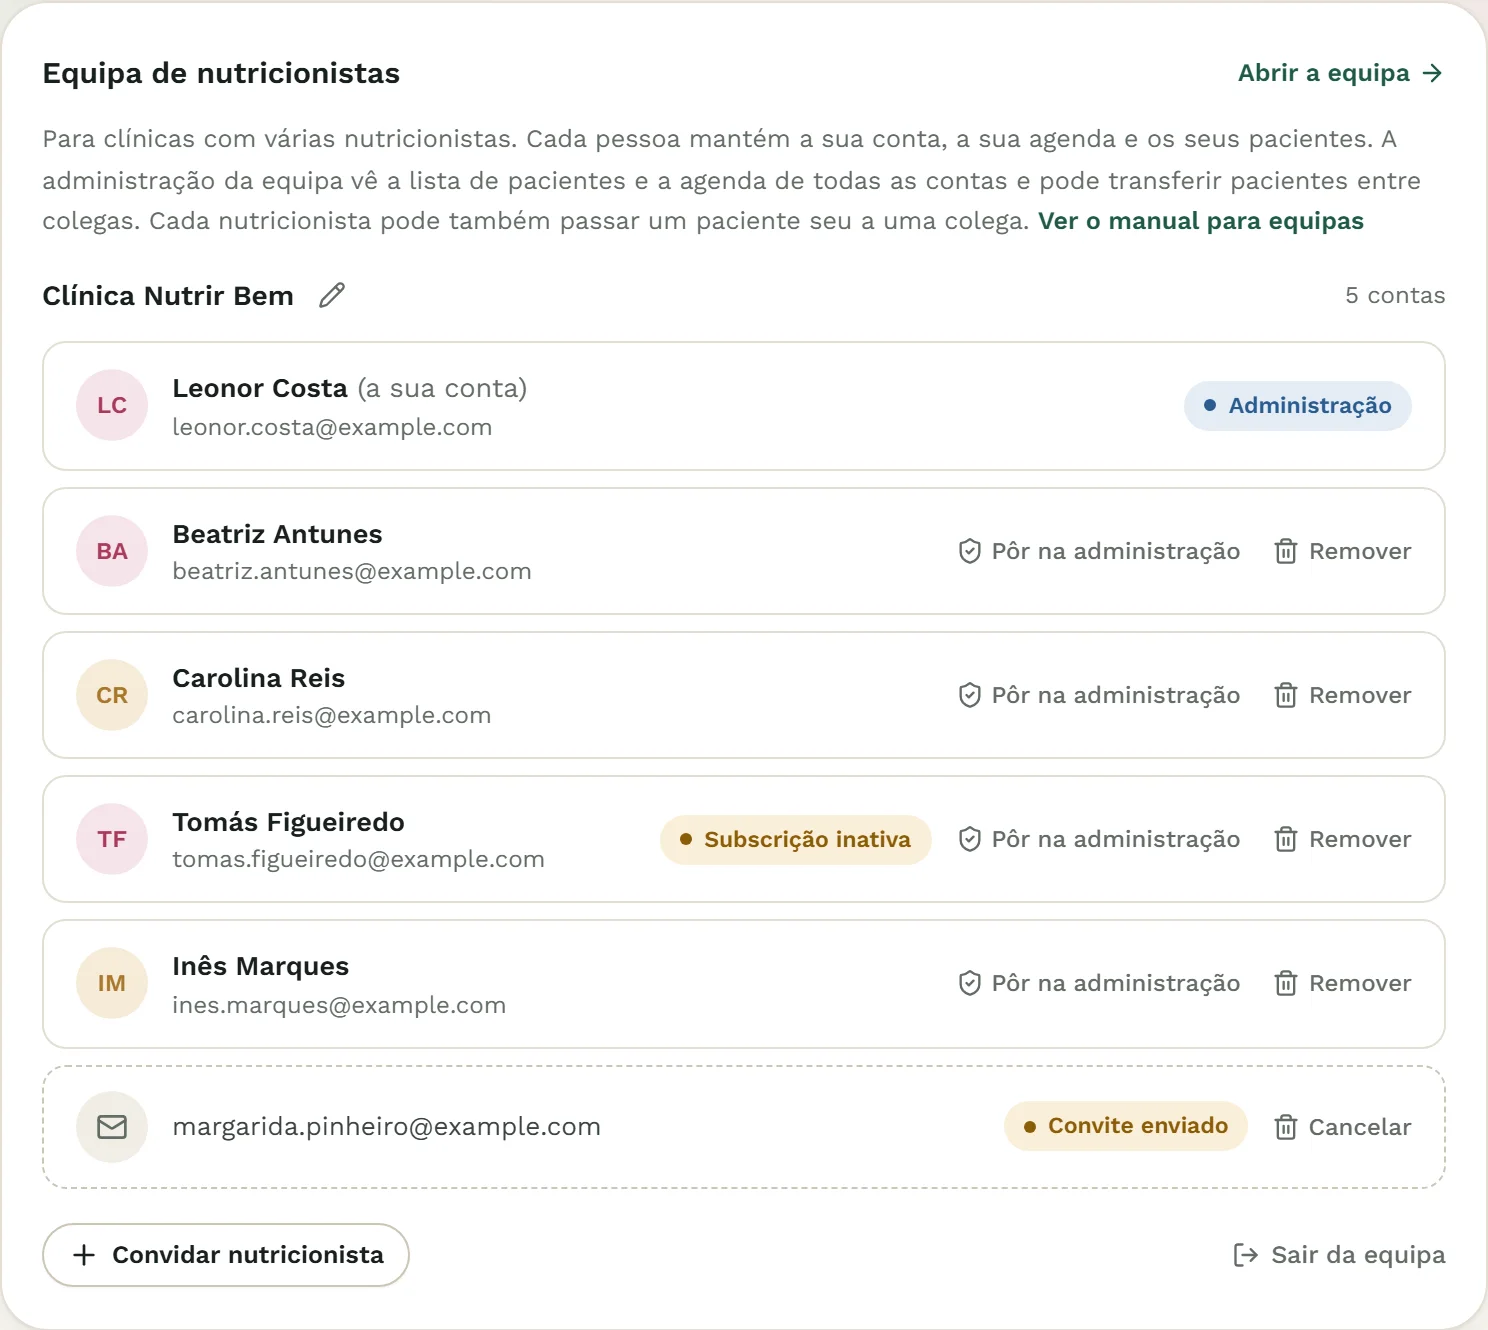Screen dimensions: 1488x1330
Task: Click the email leonor.costa@example.com
Action: 332,427
